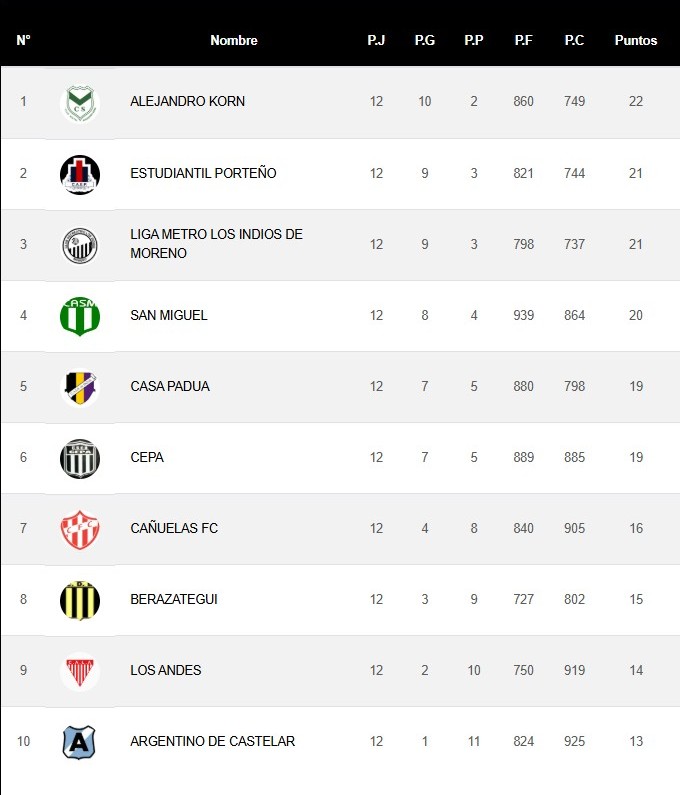The width and height of the screenshot is (680, 795).
Task: Click the green San Miguel CASM badge
Action: point(80,316)
